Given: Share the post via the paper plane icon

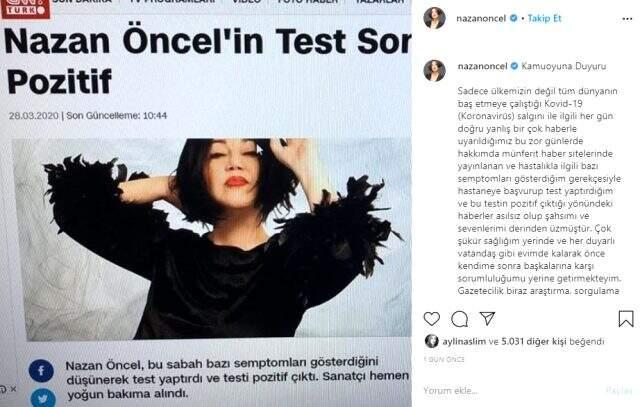Looking at the screenshot, I should pos(487,318).
